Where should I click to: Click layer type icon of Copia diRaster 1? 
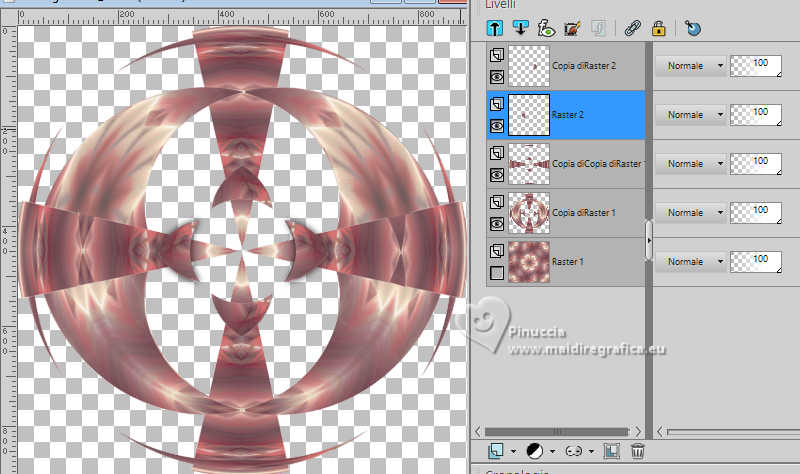(x=497, y=202)
